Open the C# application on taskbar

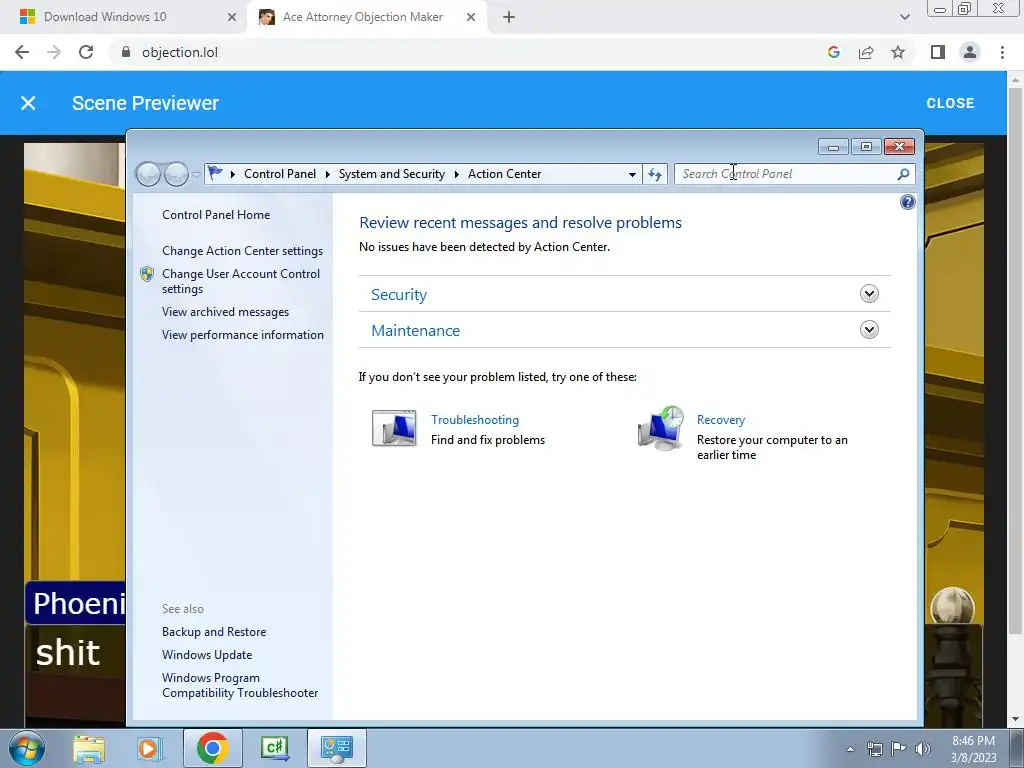(x=275, y=748)
